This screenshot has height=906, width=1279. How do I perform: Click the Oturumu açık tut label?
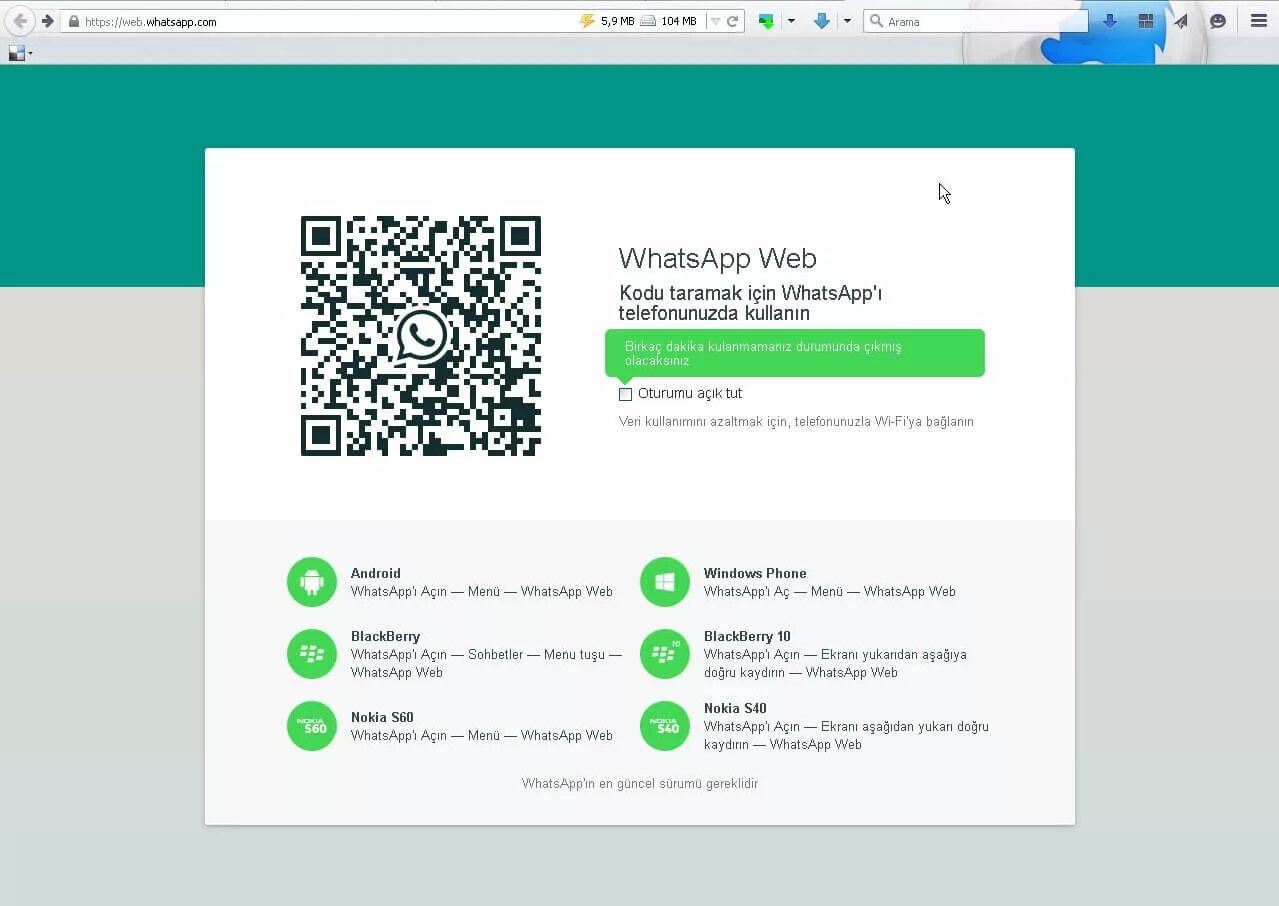[x=690, y=394]
